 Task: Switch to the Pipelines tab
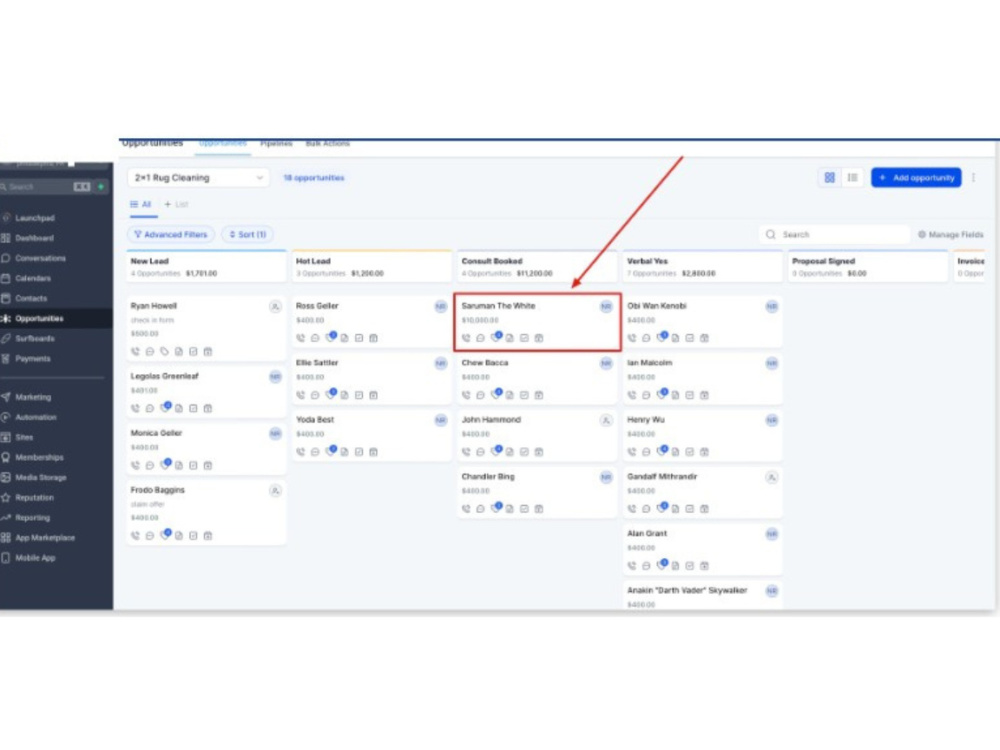point(276,143)
